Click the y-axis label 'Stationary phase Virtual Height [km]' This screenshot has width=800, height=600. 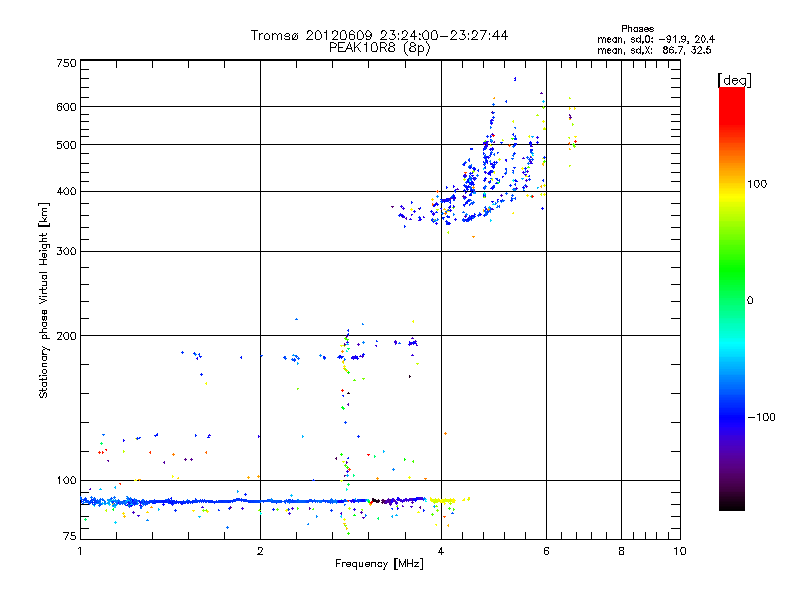tap(44, 300)
